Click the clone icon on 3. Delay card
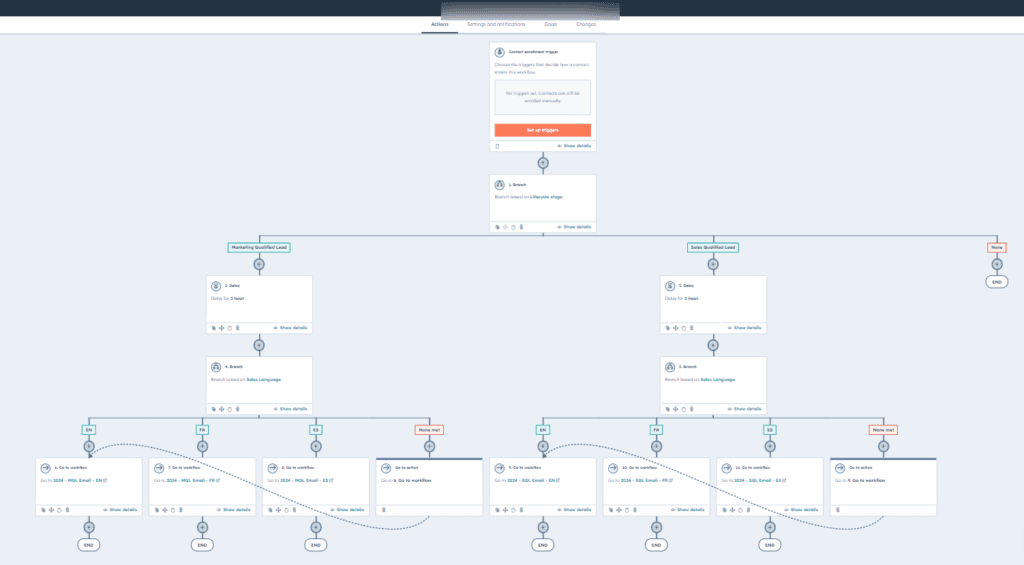The width and height of the screenshot is (1024, 565). (x=667, y=328)
